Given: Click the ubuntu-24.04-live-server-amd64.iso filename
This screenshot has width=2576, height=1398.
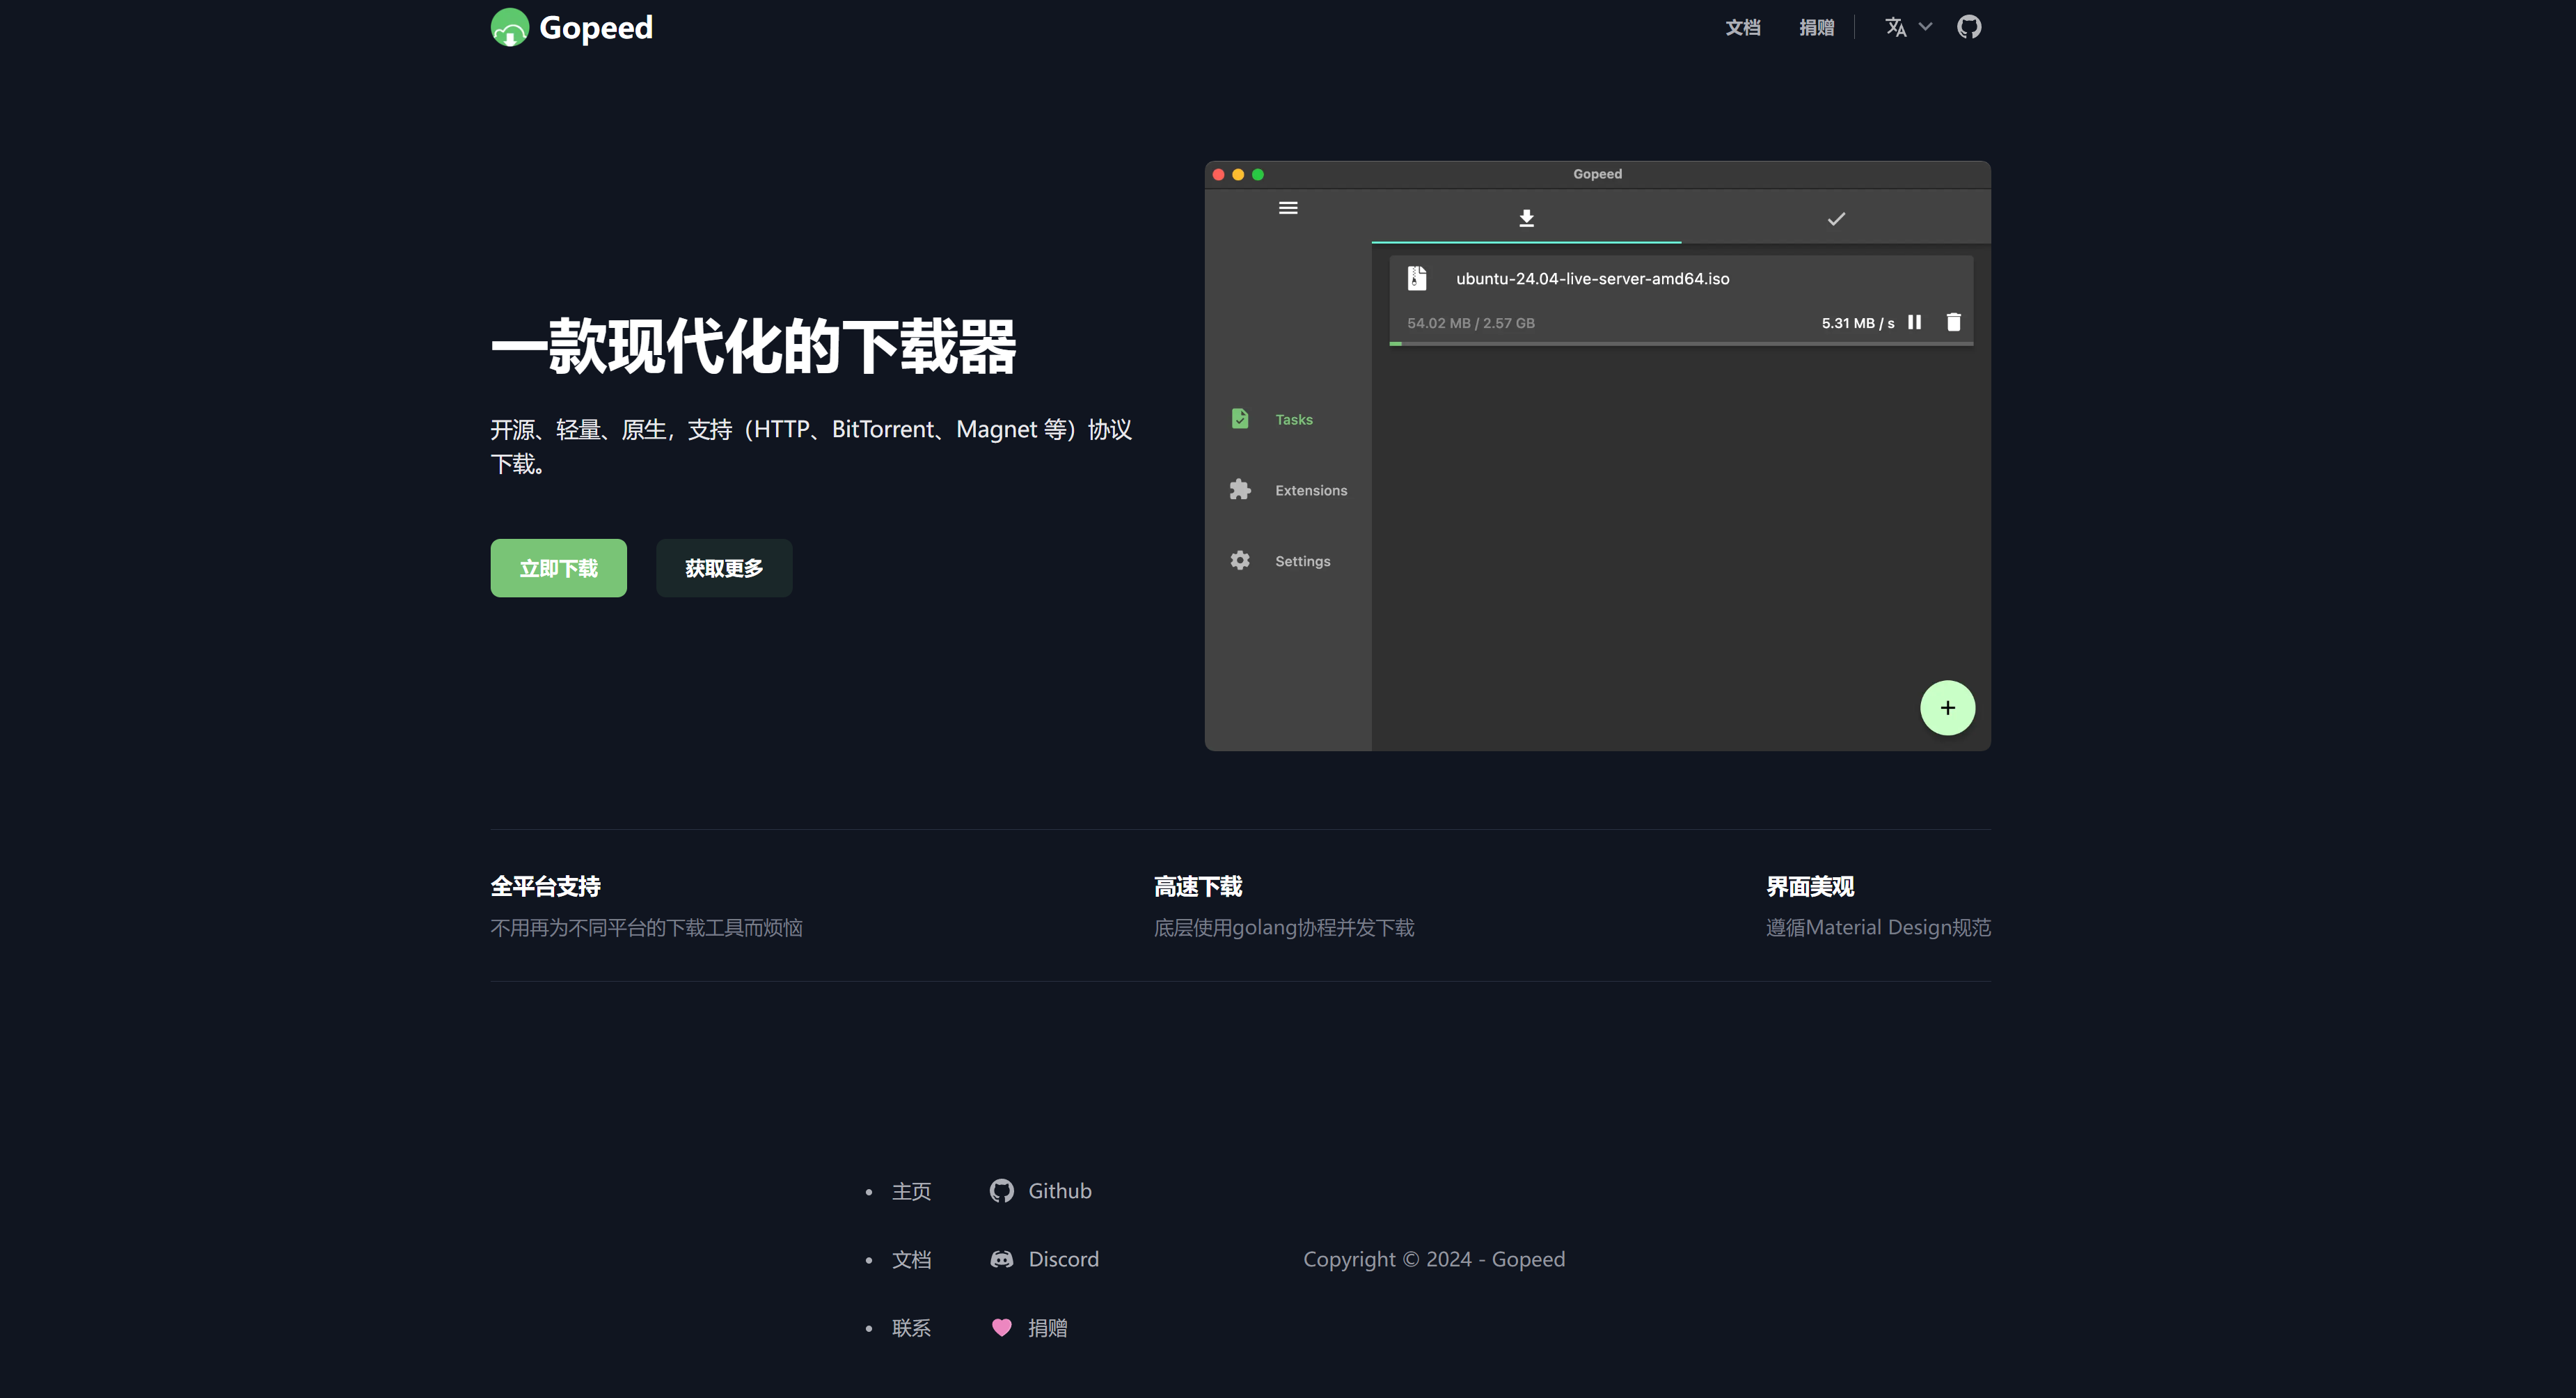Looking at the screenshot, I should click(1592, 279).
